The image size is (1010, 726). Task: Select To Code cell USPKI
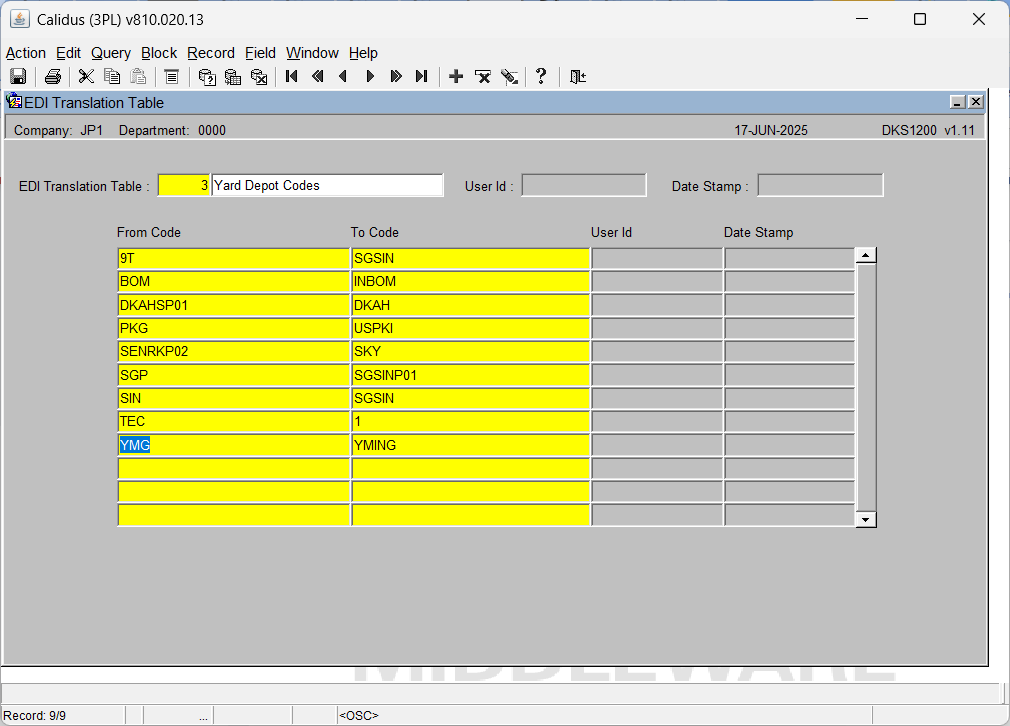point(471,329)
